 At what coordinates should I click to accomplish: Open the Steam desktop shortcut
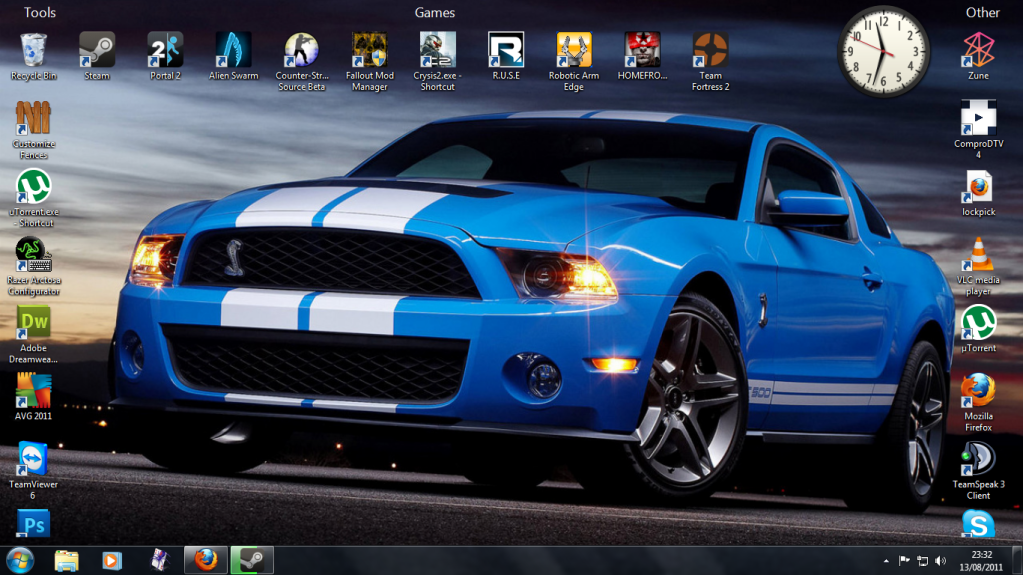click(97, 51)
